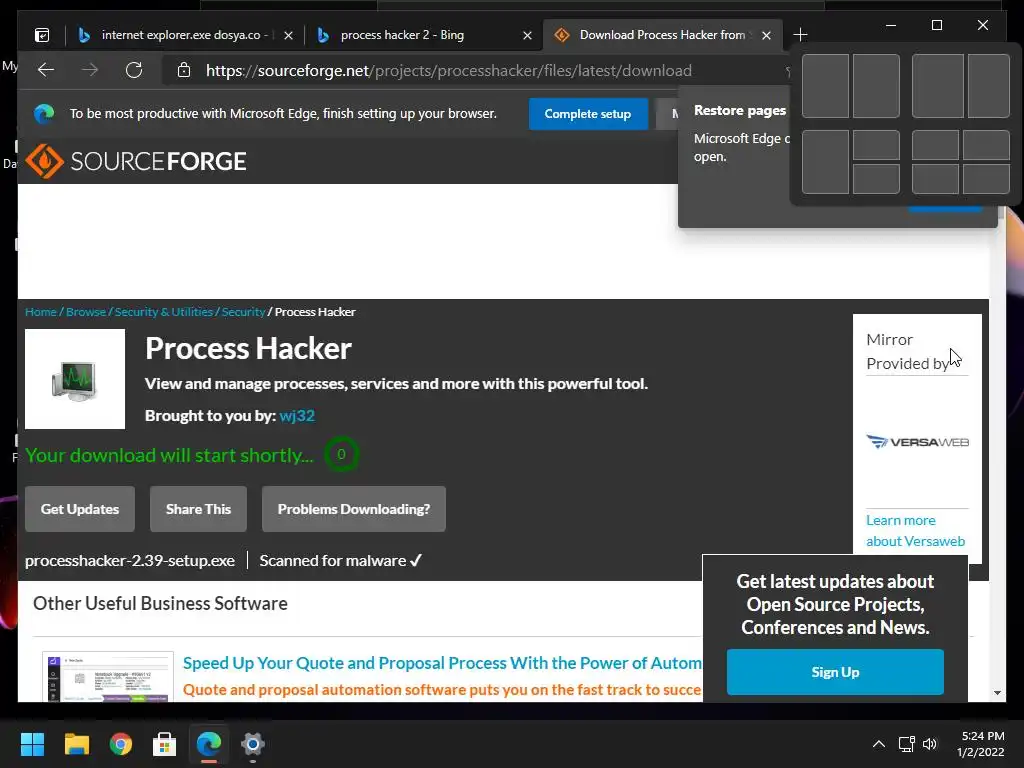This screenshot has height=768, width=1024.
Task: Open Speed Up Your Quote and Proposal link
Action: (x=442, y=663)
